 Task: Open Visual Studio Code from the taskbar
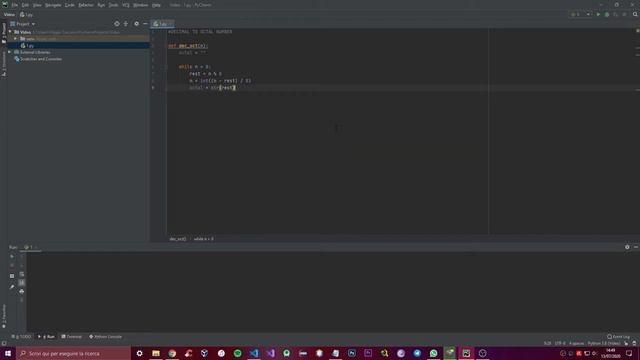254,353
